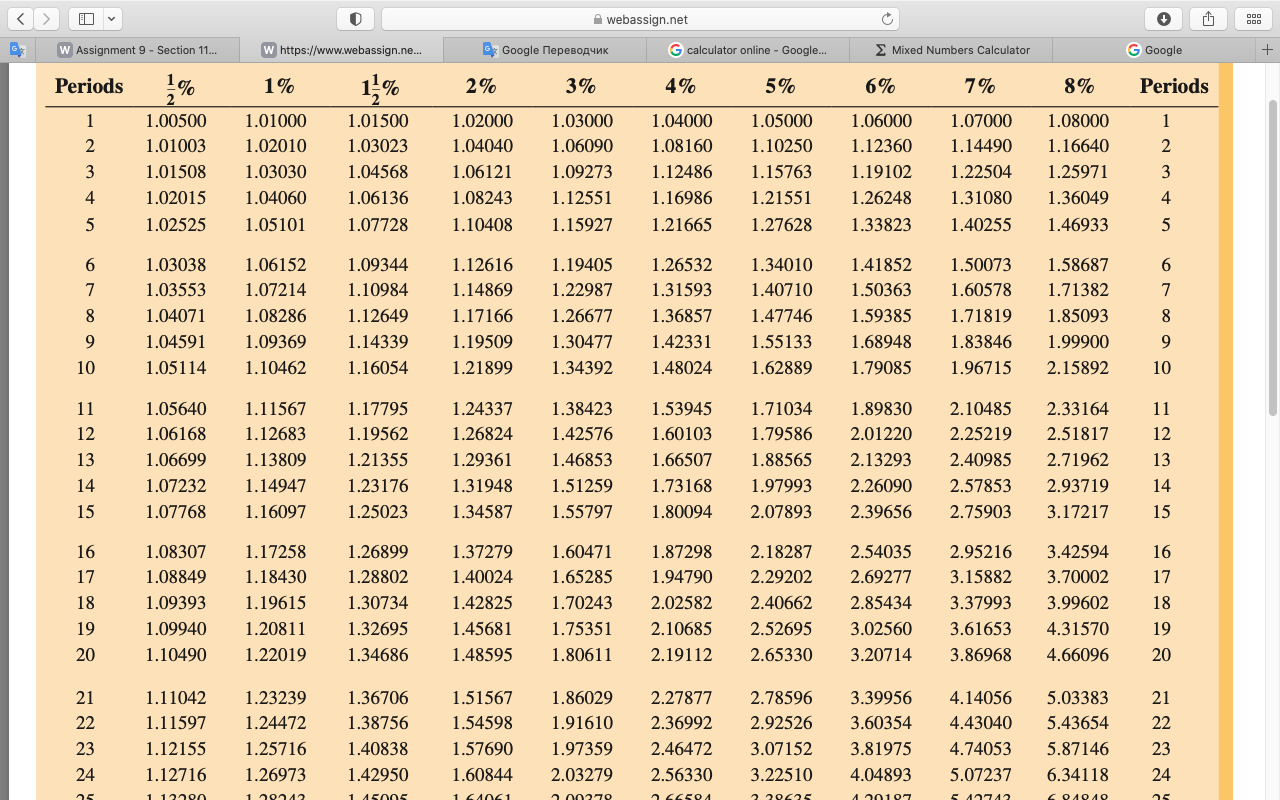Reload the webassign.net page
The image size is (1280, 800).
888,18
